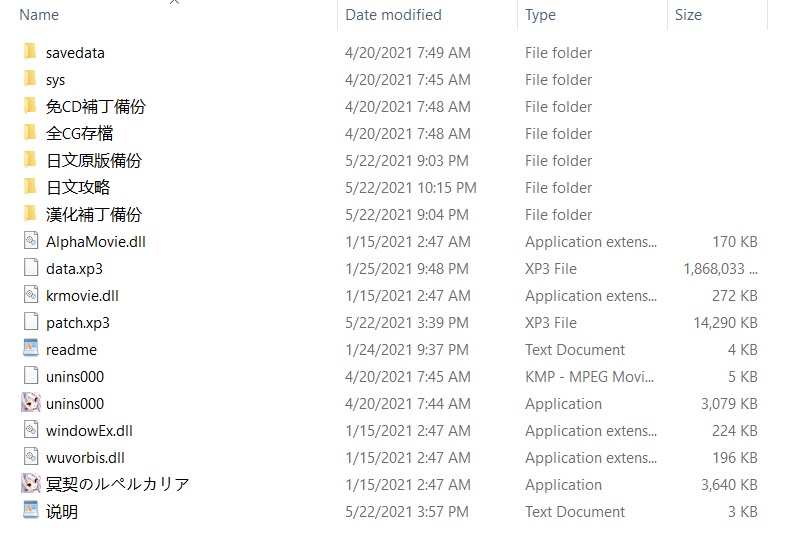Select the 免CD補丁備份 folder name
Viewport: 799px width, 551px height.
96,106
